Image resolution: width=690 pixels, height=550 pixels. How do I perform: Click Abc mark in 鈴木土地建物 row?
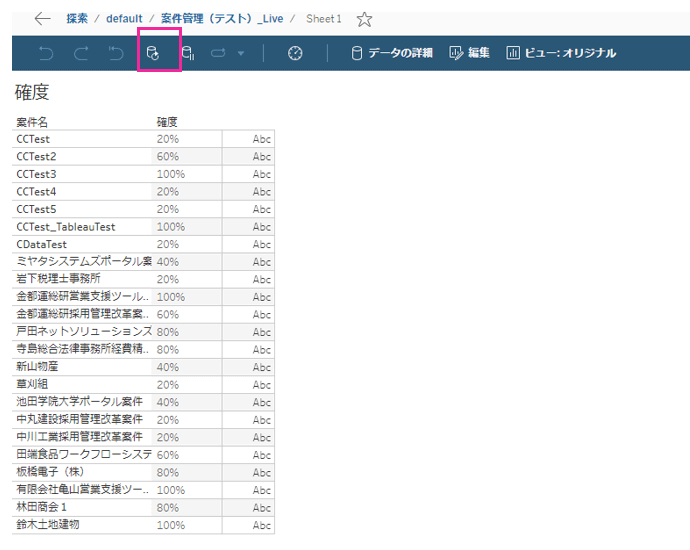click(261, 525)
